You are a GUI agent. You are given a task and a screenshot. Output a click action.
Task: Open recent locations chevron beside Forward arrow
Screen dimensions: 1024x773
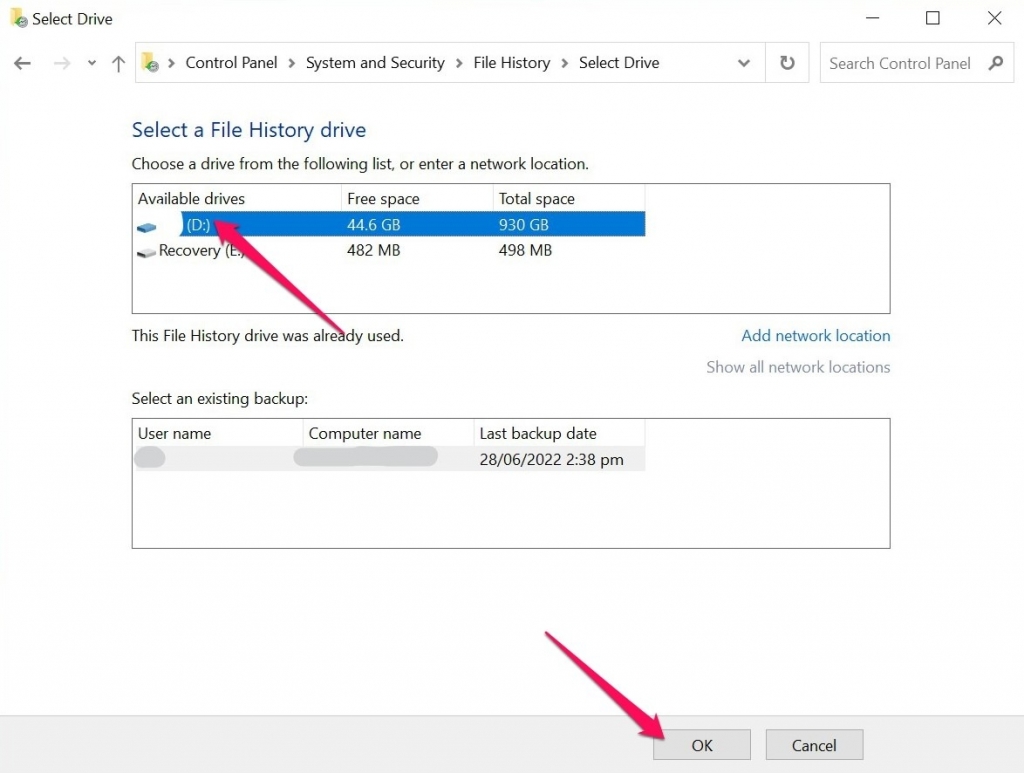tap(91, 63)
